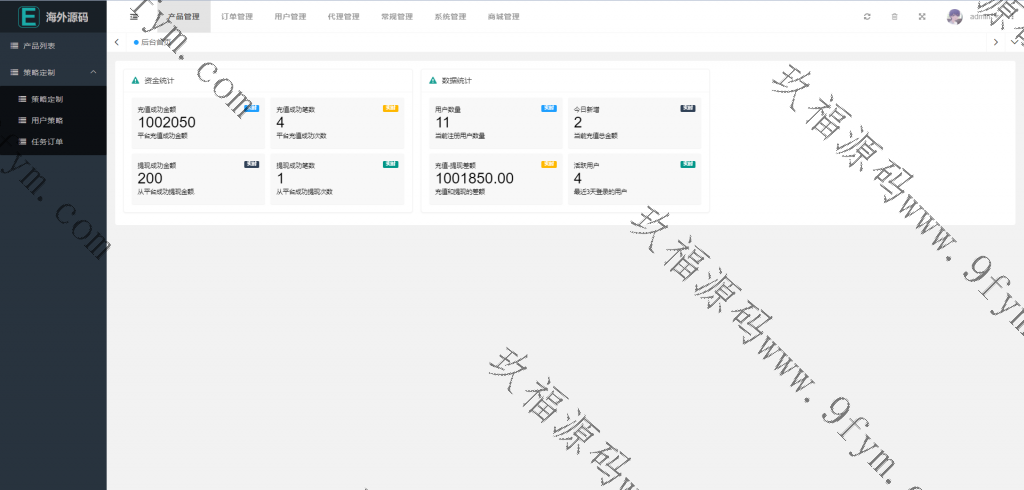Open the 系统管理 top menu

click(x=450, y=17)
